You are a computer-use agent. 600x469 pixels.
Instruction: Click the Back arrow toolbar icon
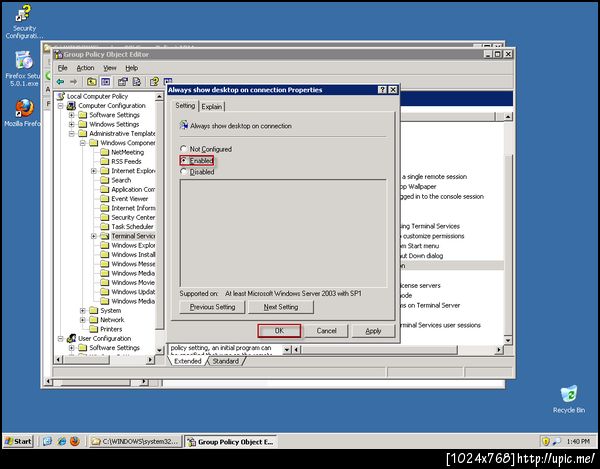60,81
